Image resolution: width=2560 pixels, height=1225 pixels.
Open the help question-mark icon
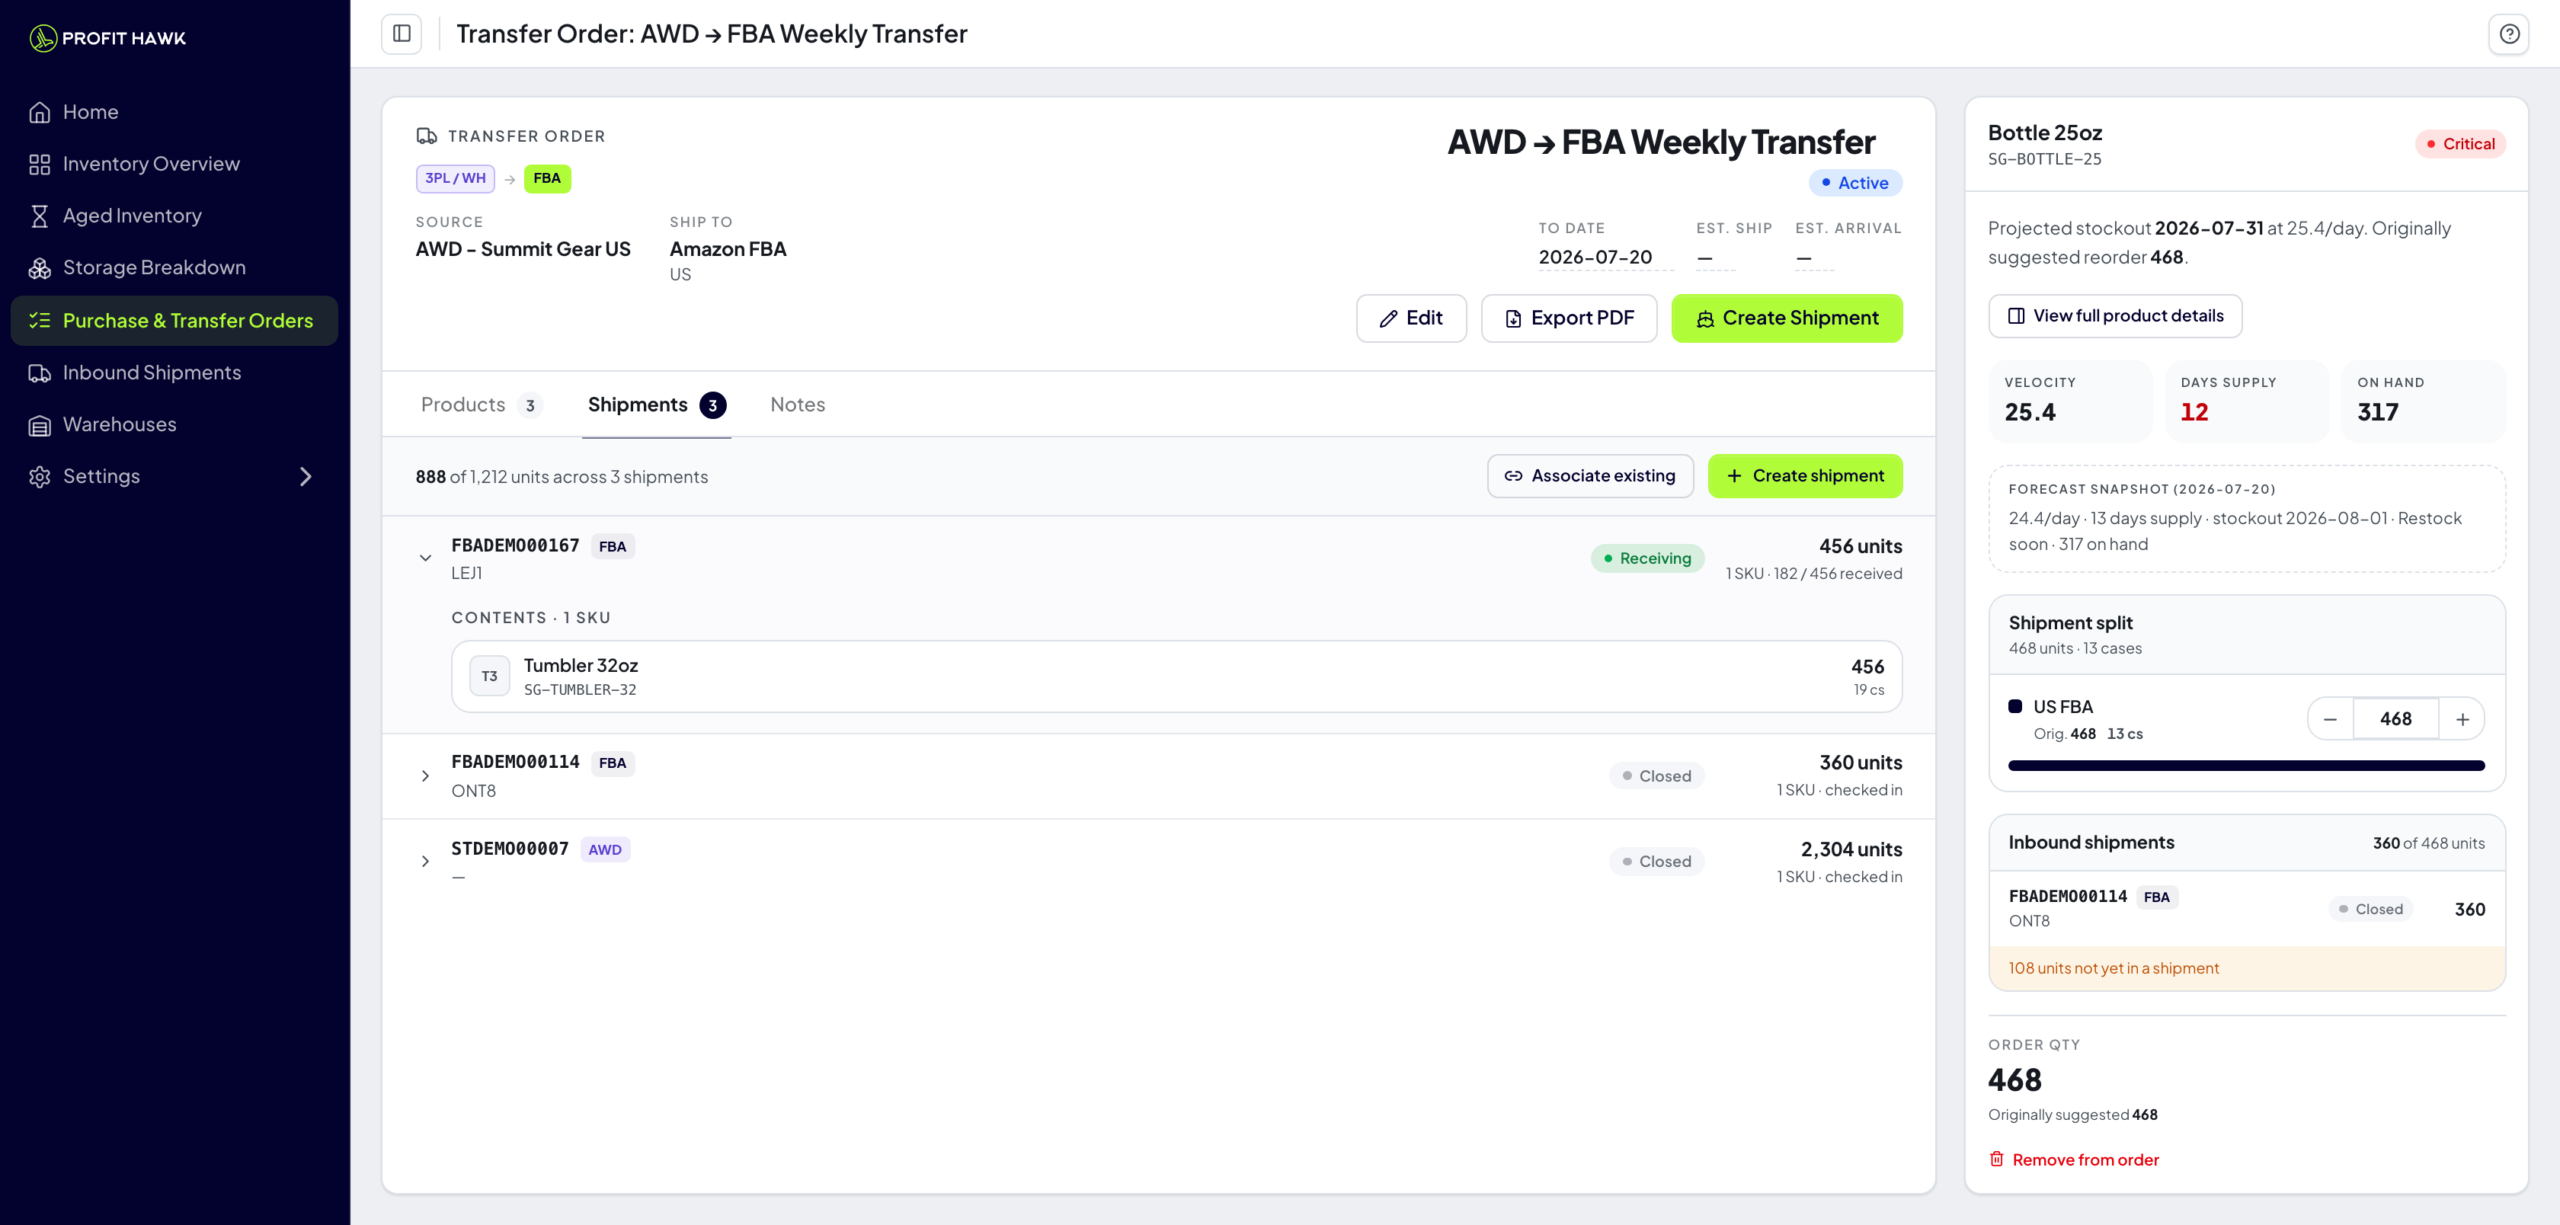pyautogui.click(x=2509, y=34)
